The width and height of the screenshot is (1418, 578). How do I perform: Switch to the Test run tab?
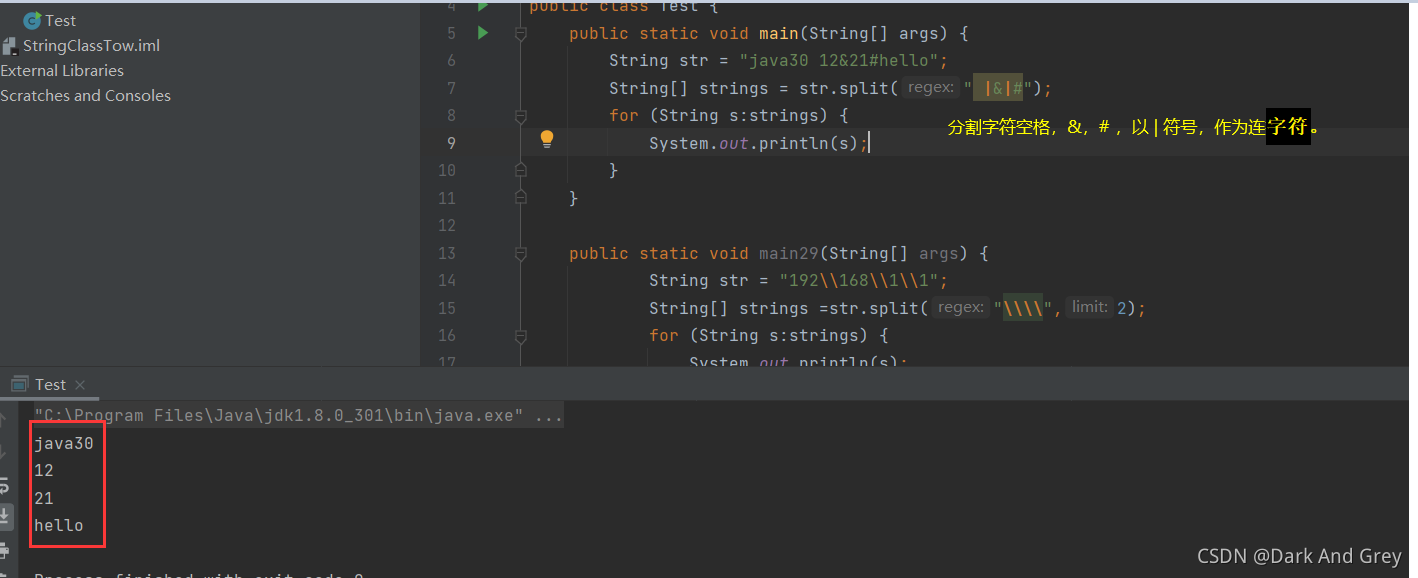click(50, 385)
